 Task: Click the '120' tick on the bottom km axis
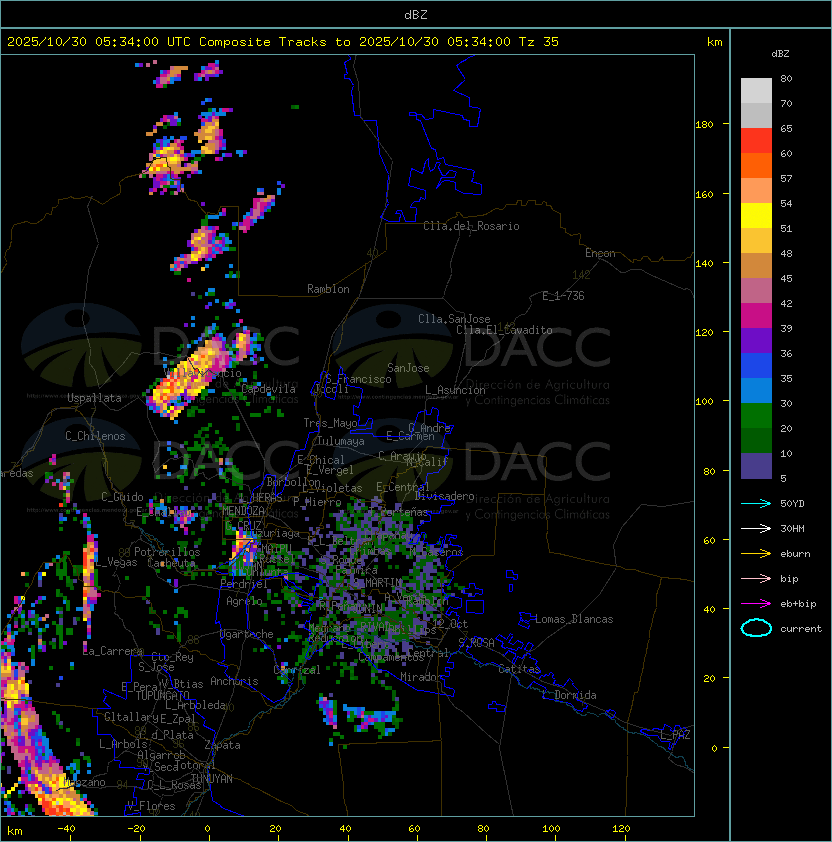click(x=621, y=829)
